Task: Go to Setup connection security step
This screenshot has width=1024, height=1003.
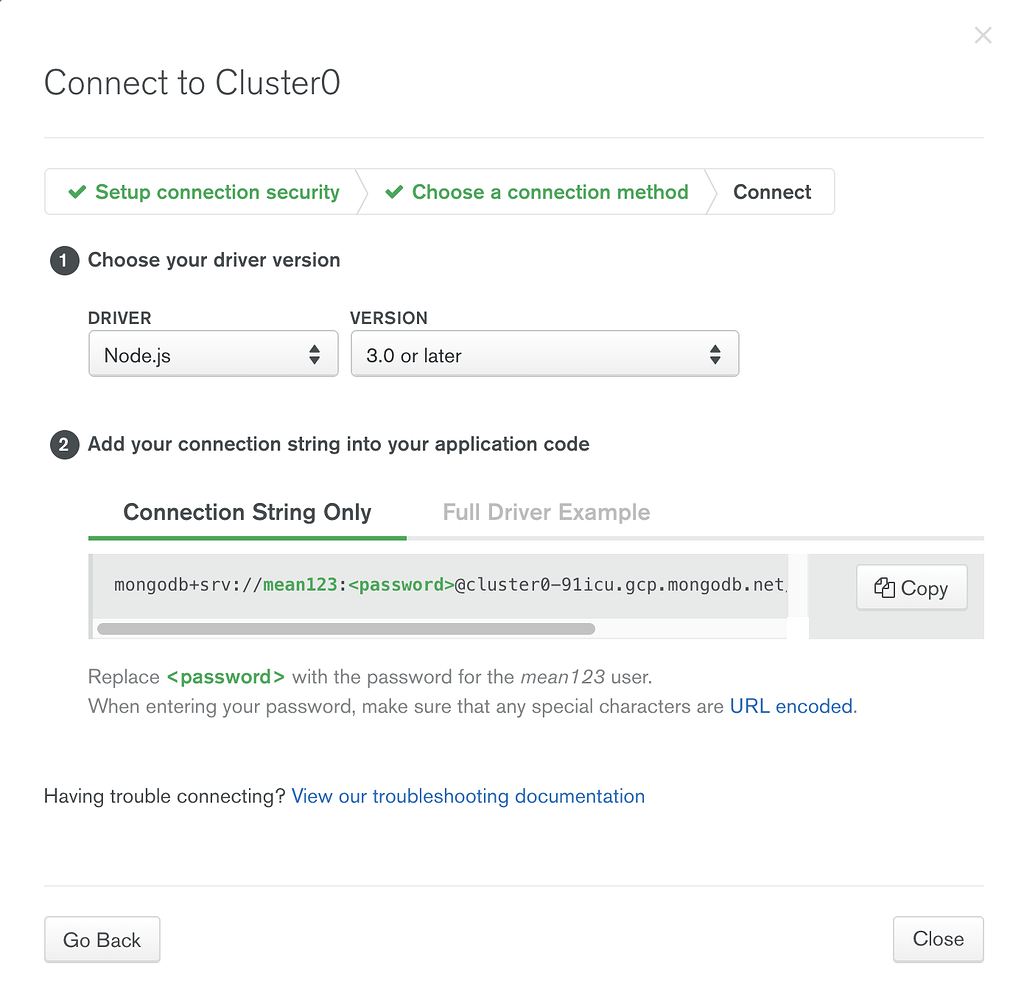Action: 217,192
